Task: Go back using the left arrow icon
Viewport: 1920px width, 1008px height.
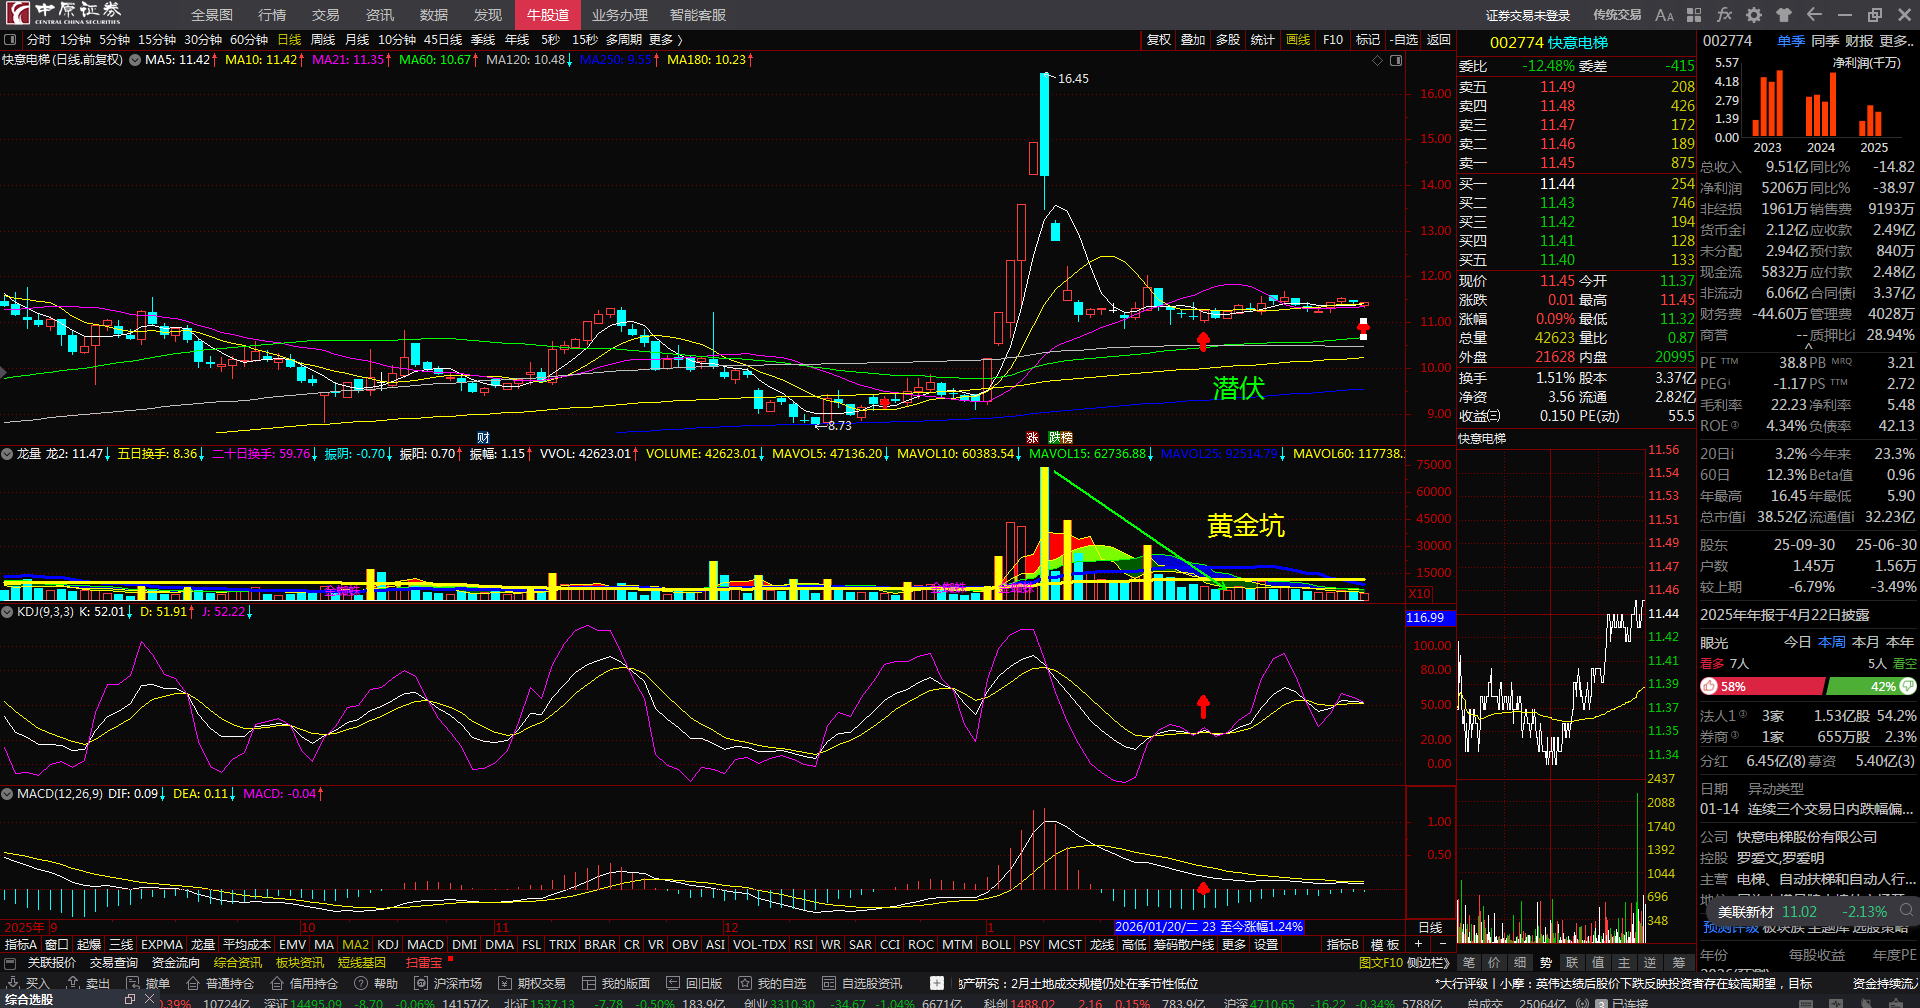Action: coord(1814,15)
